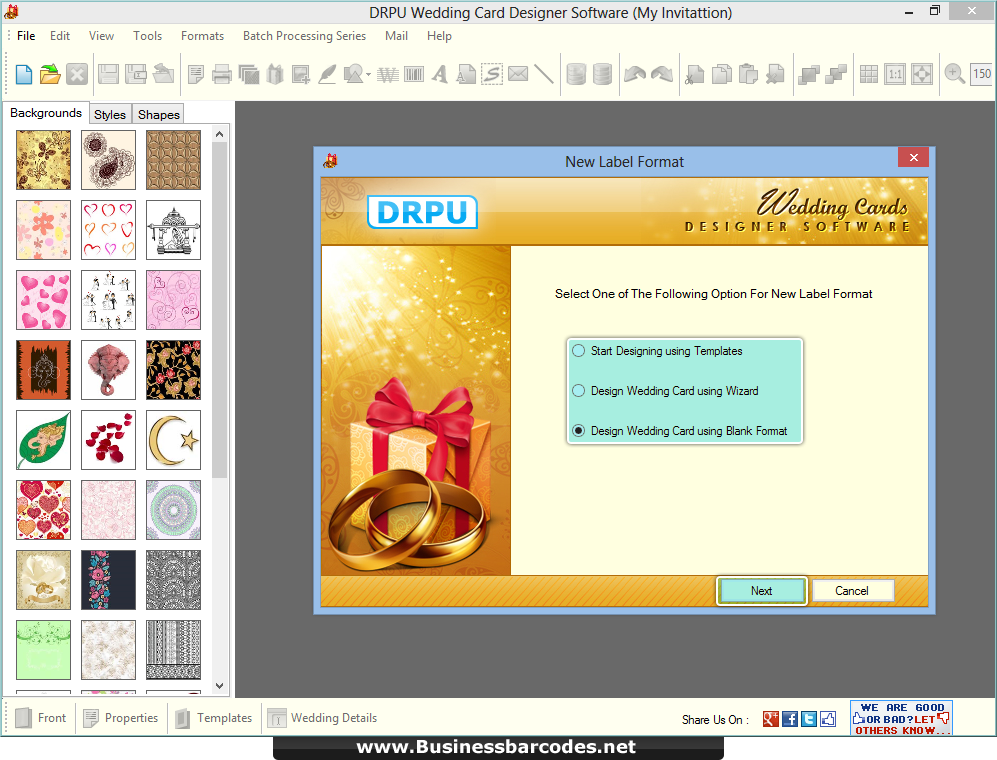Image resolution: width=997 pixels, height=760 pixels.
Task: Click the insert picture toolbar icon
Action: point(301,74)
